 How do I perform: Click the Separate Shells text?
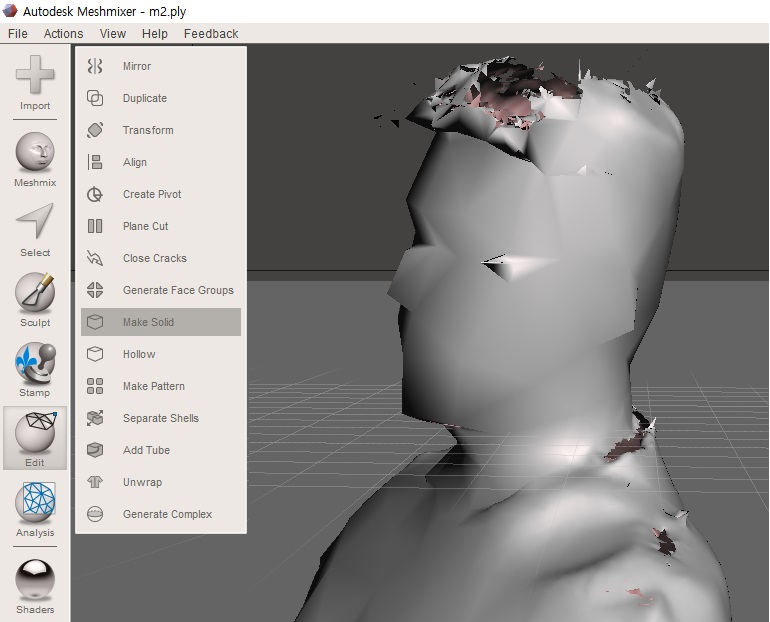point(161,418)
